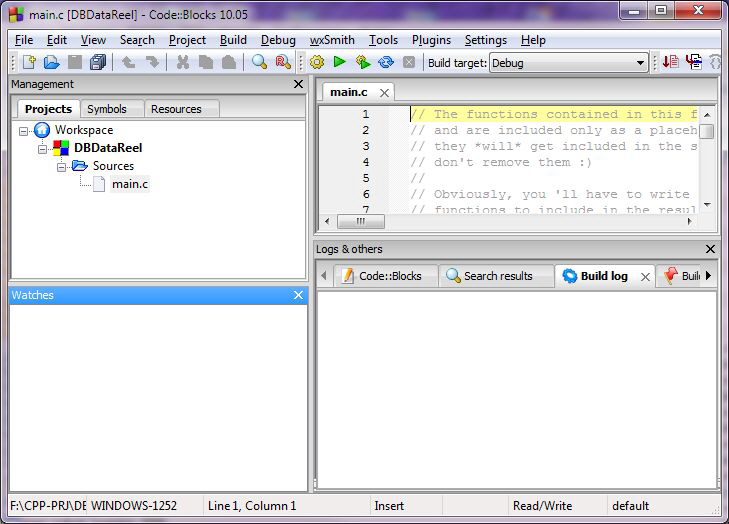The image size is (729, 524).
Task: Click the Sources folder icon
Action: click(80, 166)
